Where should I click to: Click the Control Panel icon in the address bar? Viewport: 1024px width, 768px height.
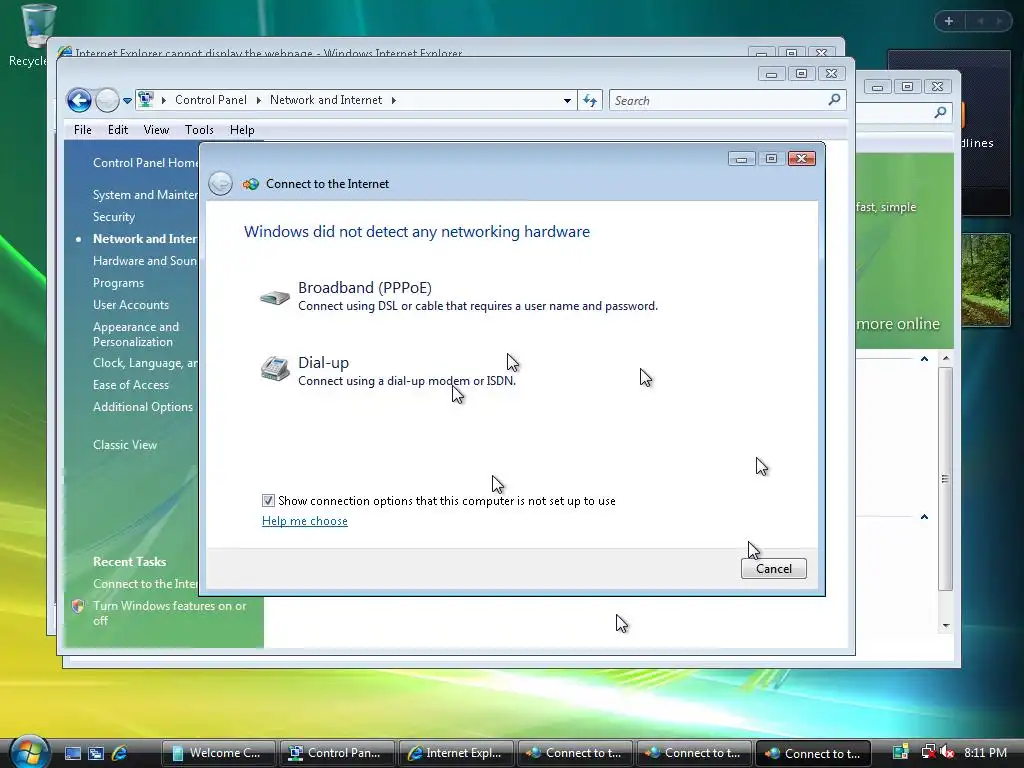pos(146,99)
